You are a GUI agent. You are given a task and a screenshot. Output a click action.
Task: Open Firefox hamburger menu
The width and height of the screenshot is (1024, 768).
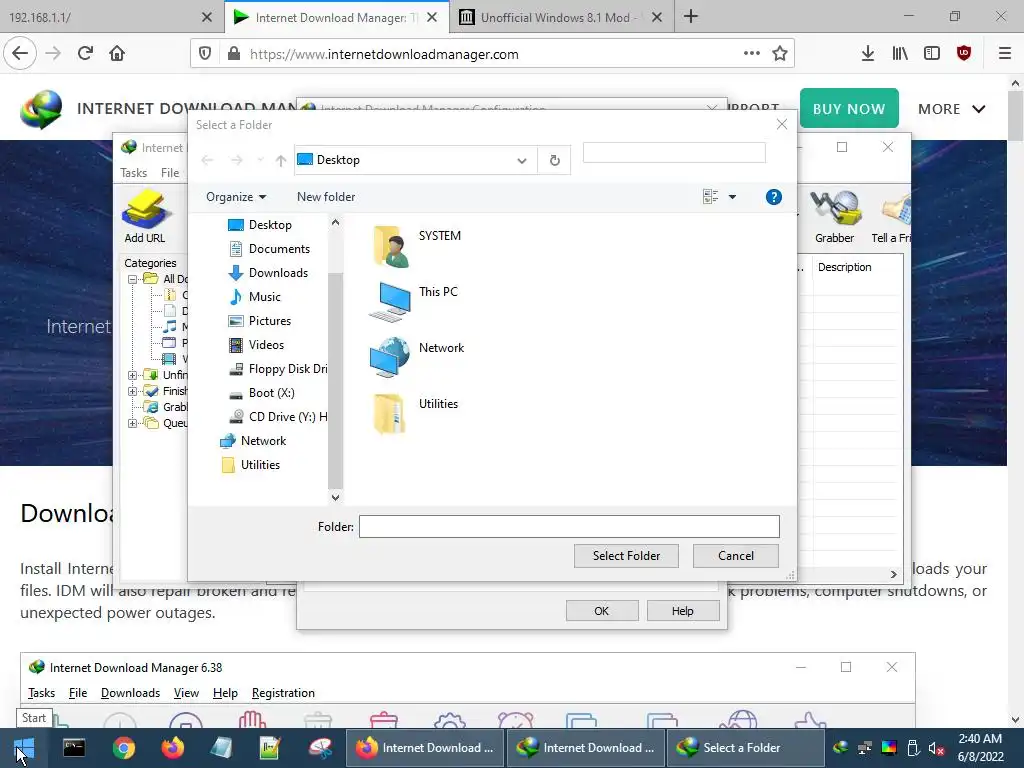point(1005,54)
